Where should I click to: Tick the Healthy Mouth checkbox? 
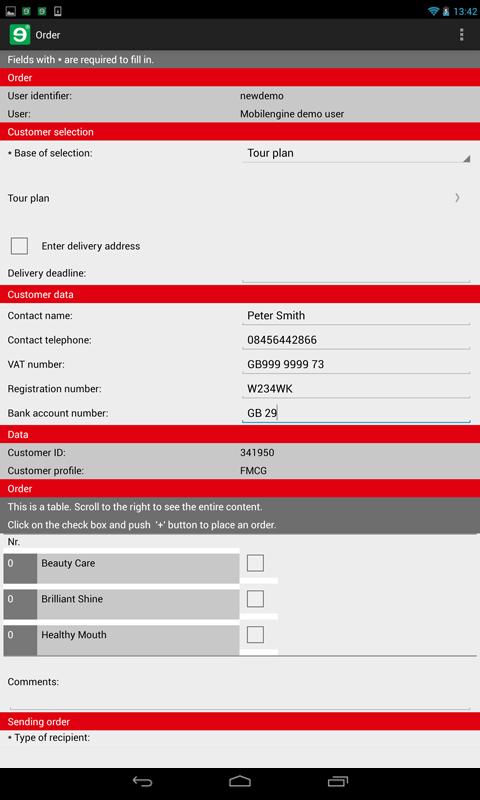(x=255, y=635)
